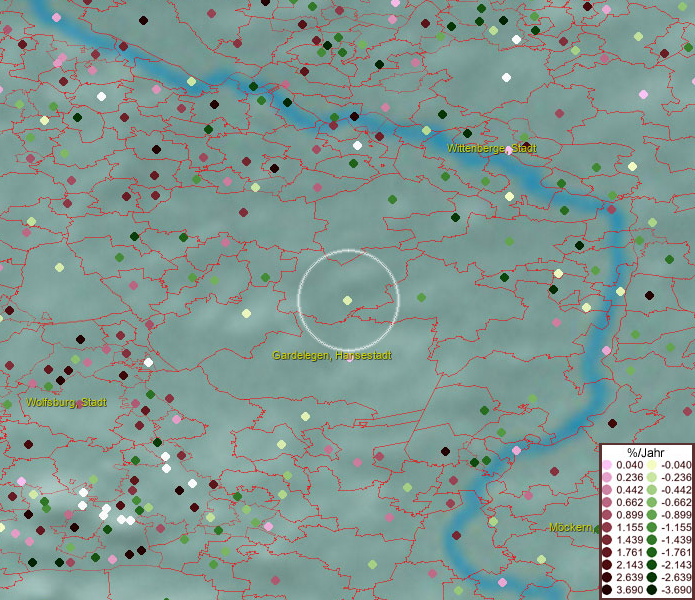The image size is (695, 600).
Task: Pick the 0.236 legend color swatch
Action: (607, 477)
